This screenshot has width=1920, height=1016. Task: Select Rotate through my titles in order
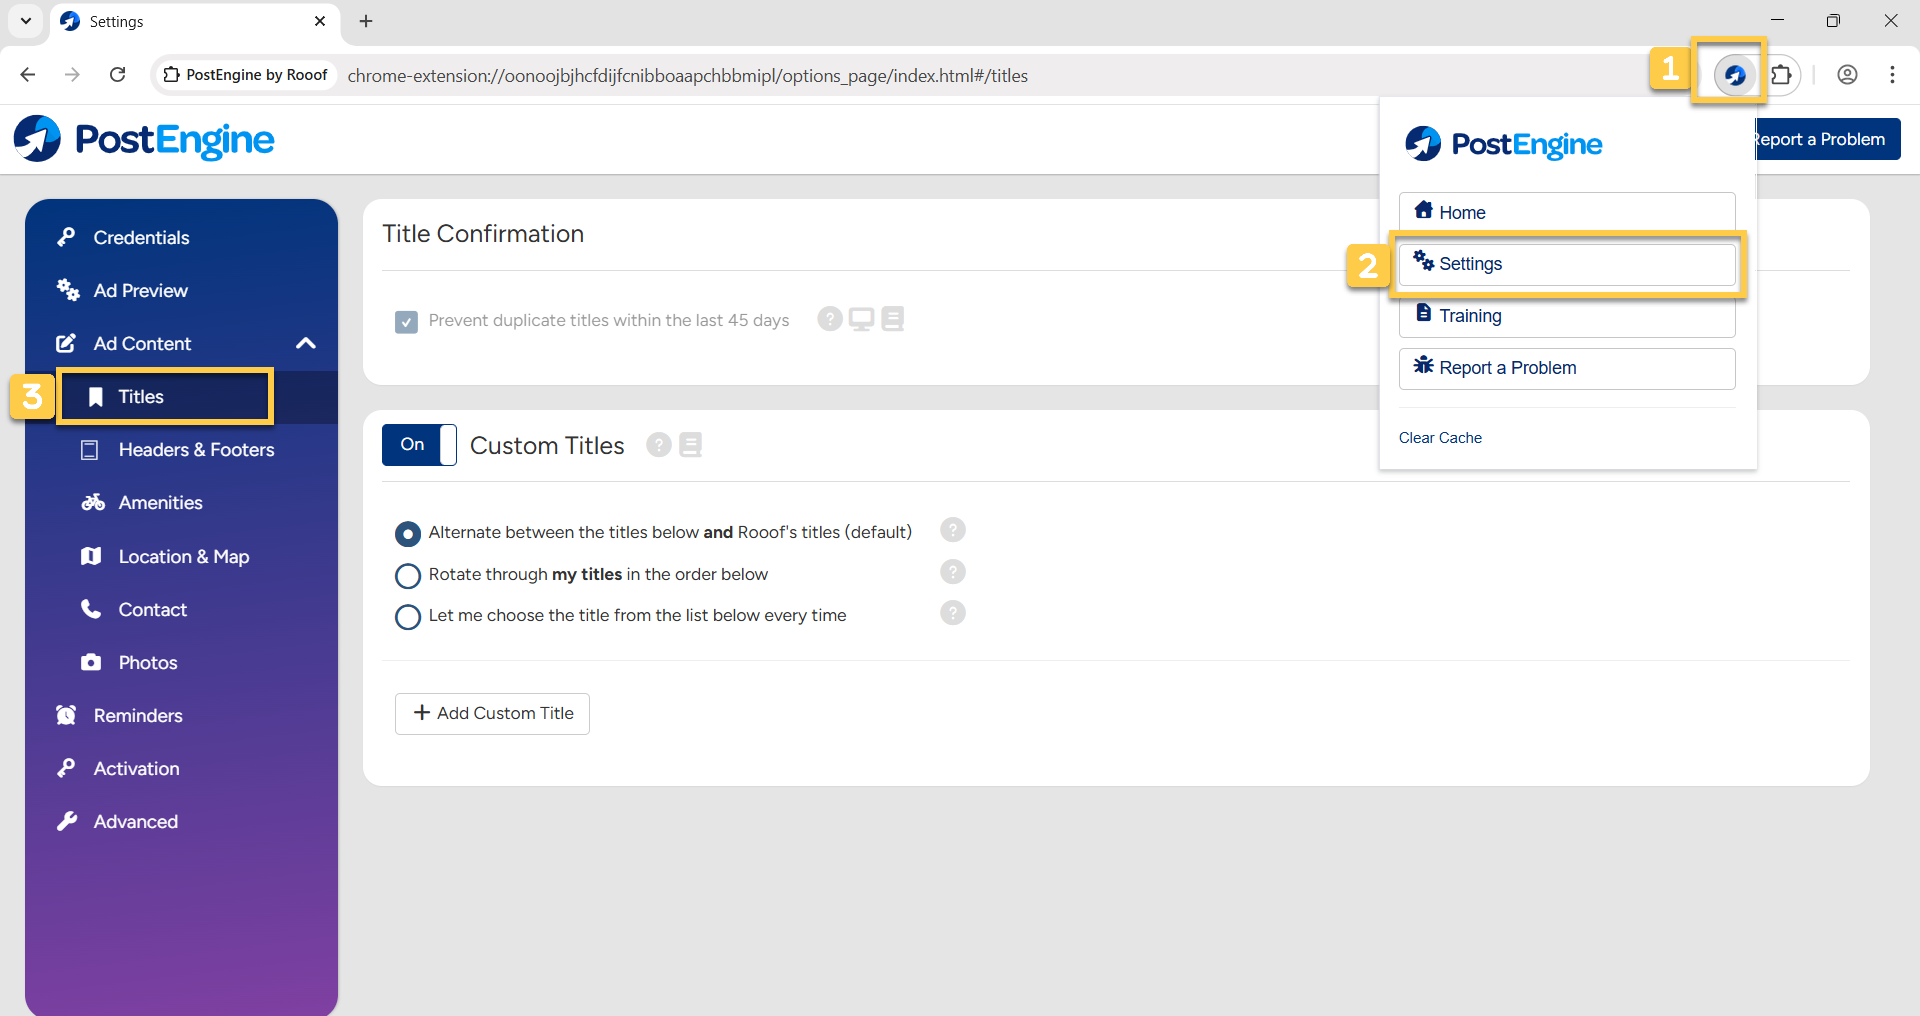coord(407,576)
